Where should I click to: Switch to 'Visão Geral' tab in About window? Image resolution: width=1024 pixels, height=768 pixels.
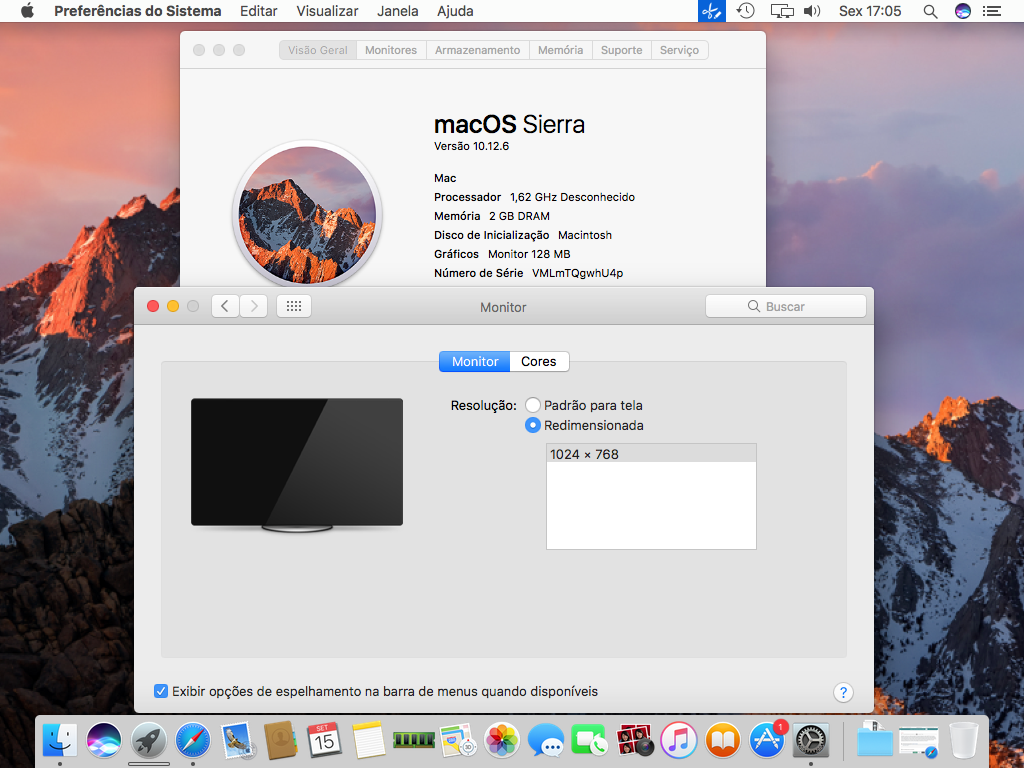[x=318, y=50]
